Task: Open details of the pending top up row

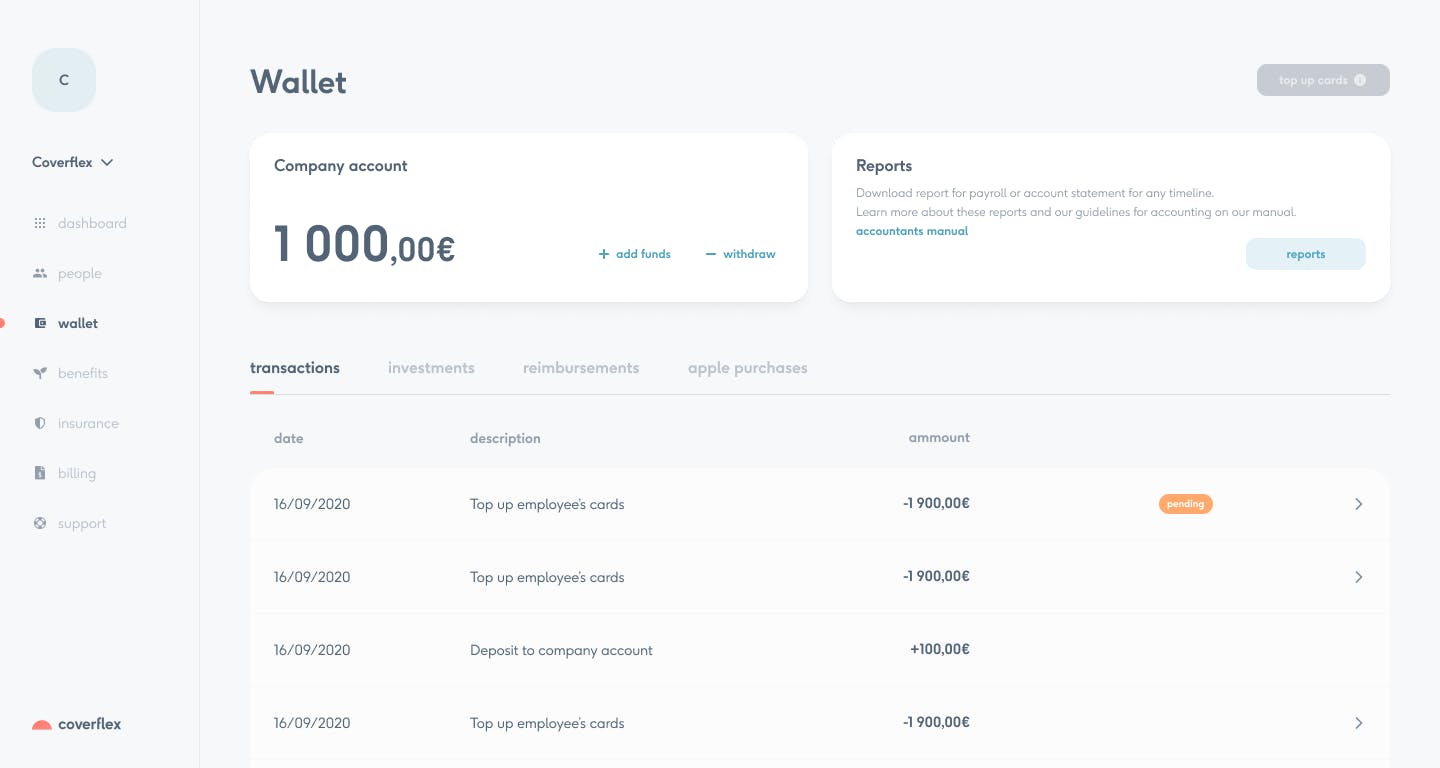Action: pyautogui.click(x=1359, y=504)
